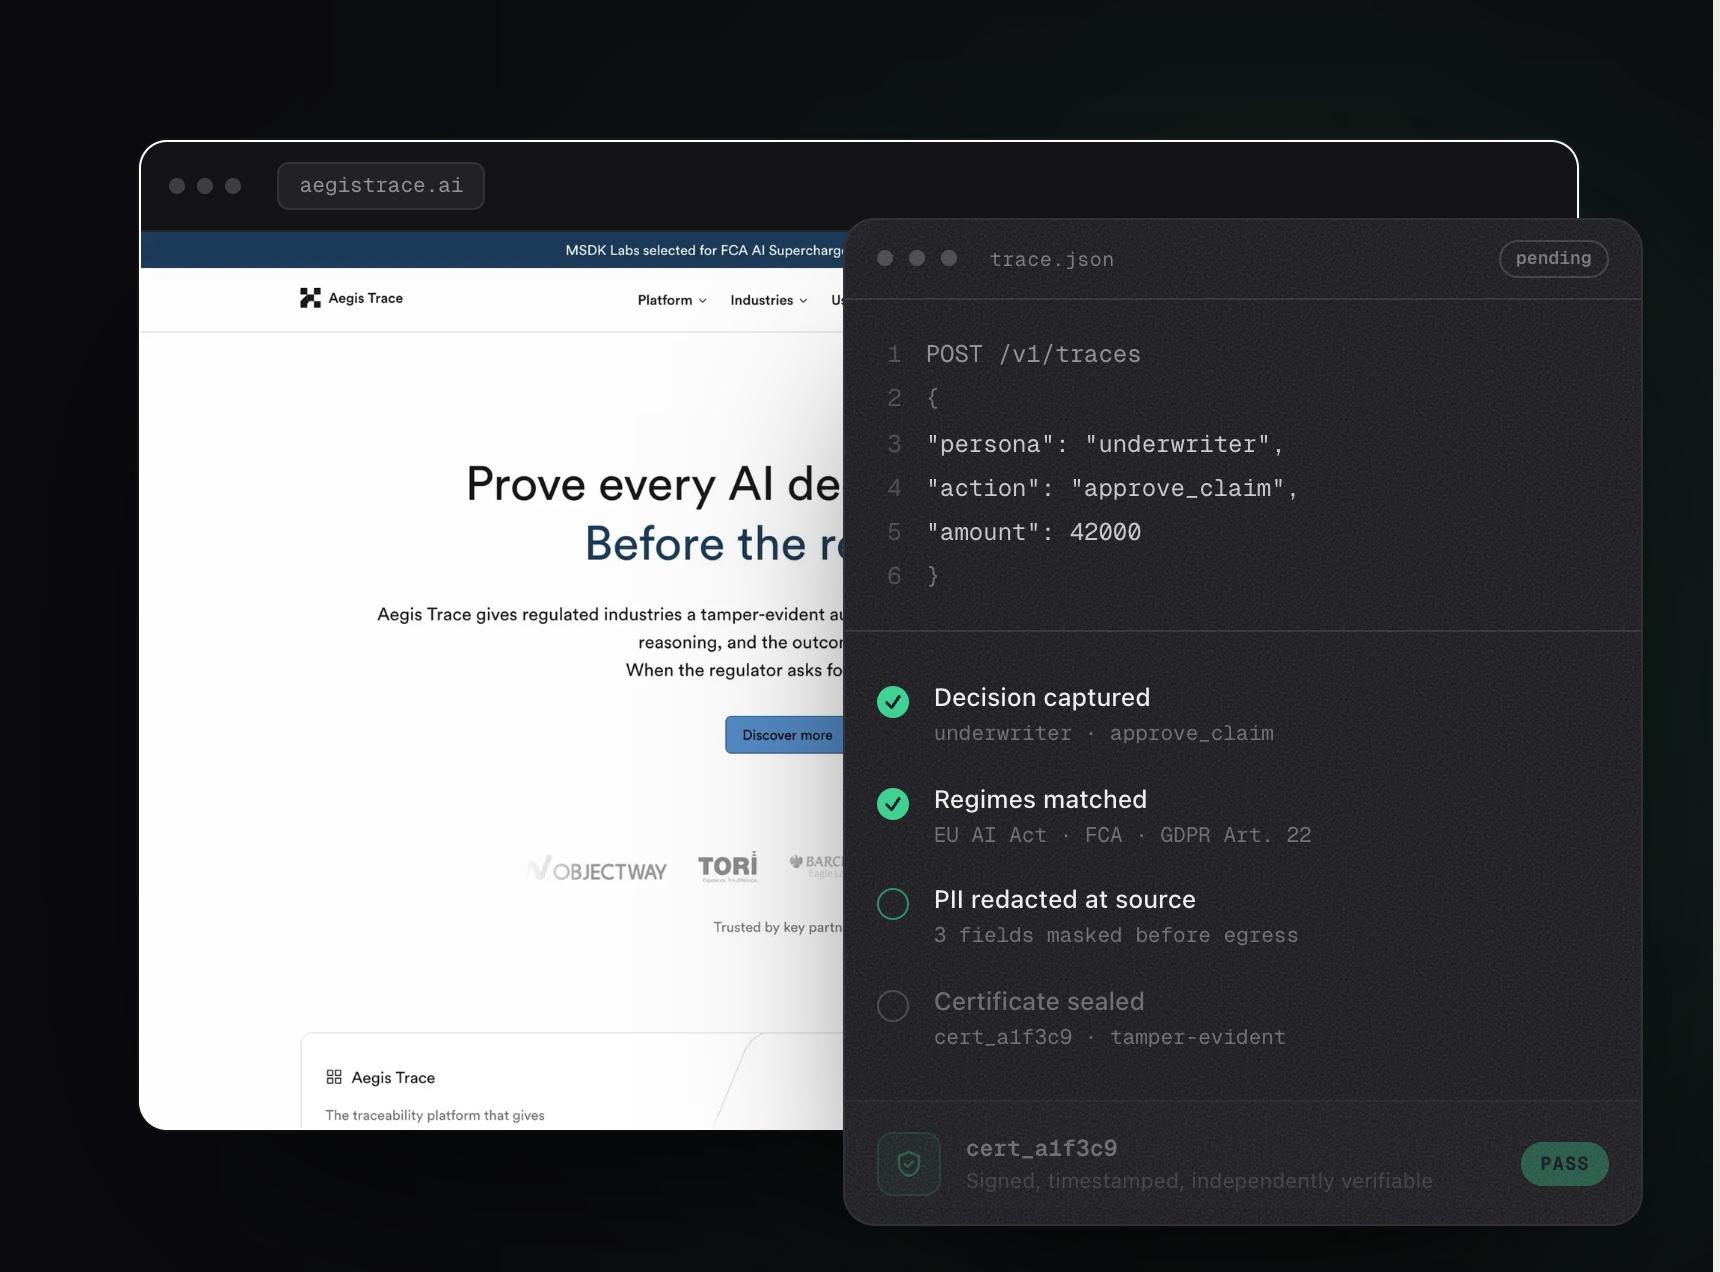The image size is (1720, 1272).
Task: Click the "EU AI Act · FCA · GDPR Art. 22" text
Action: tap(1122, 835)
